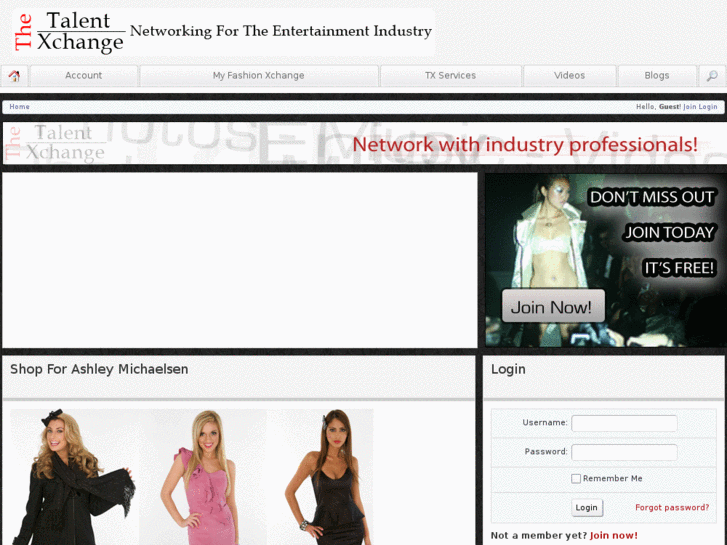This screenshot has width=727, height=545.
Task: Click the Login submit button
Action: point(587,507)
